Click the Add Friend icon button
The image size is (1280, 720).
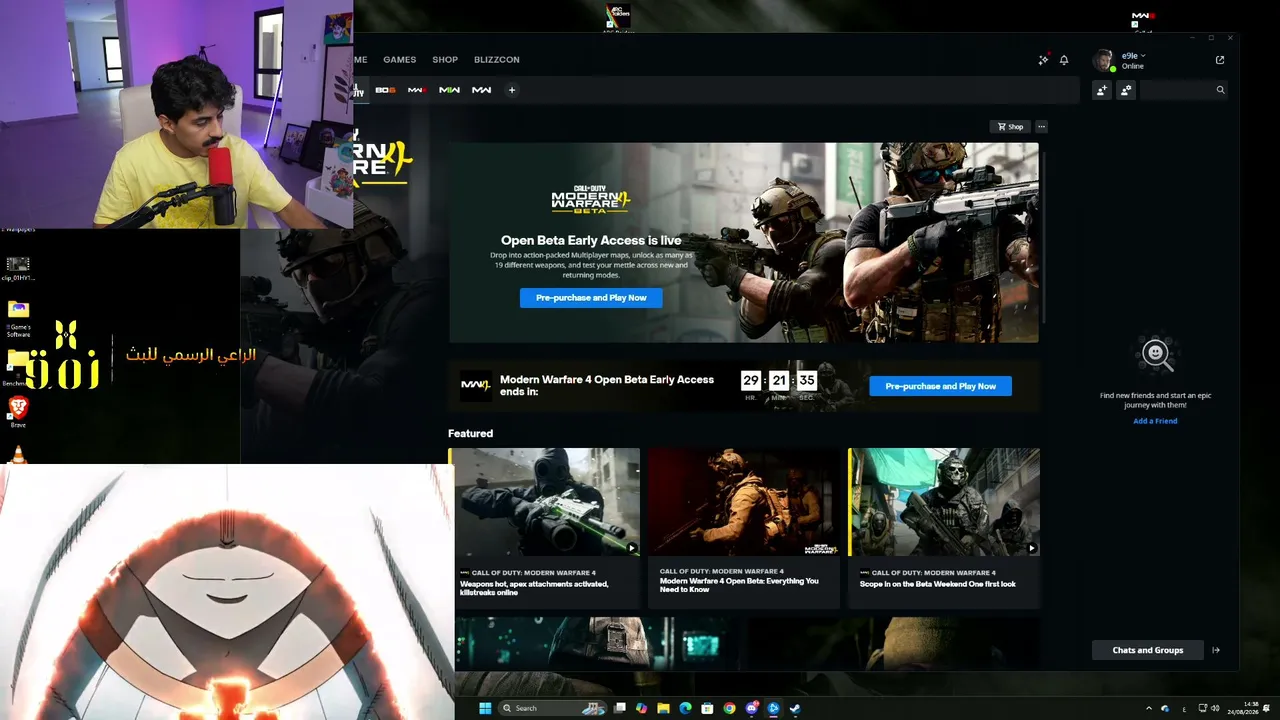1102,90
